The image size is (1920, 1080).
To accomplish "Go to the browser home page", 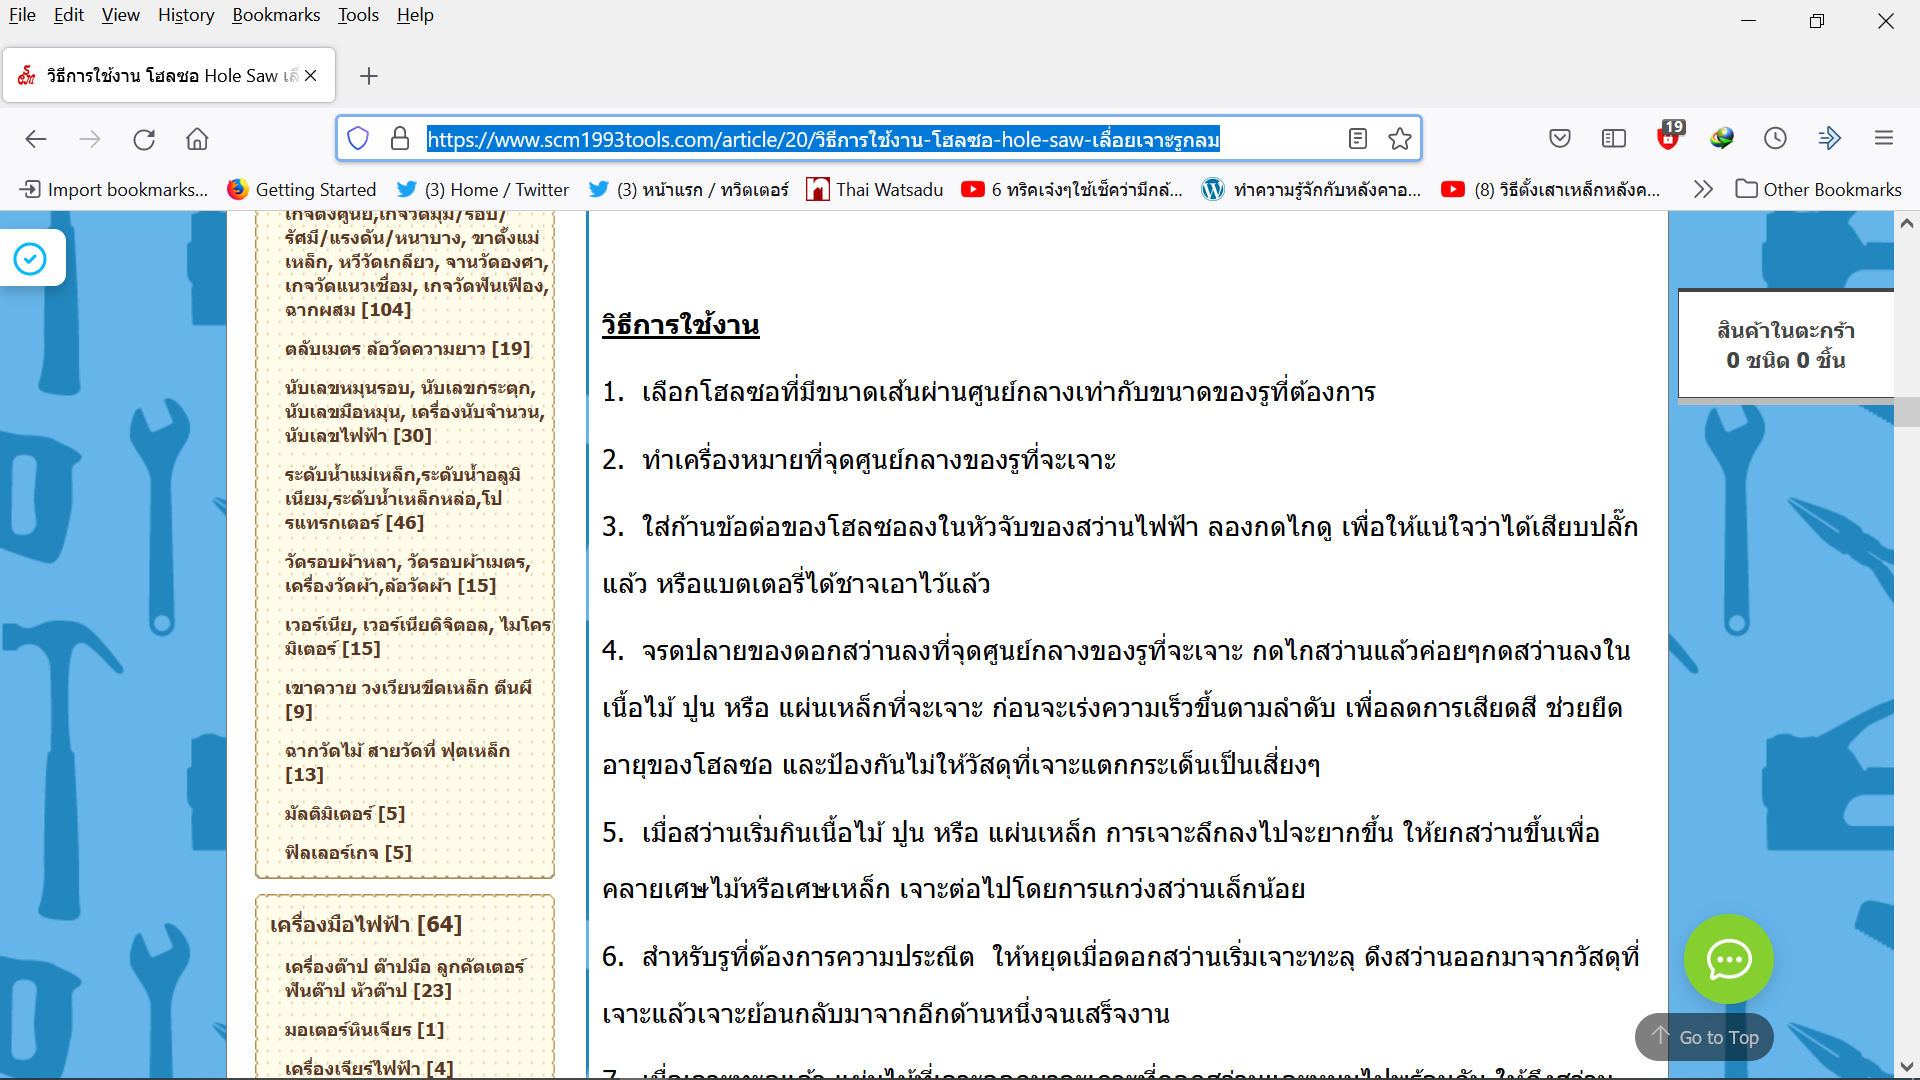I will 197,139.
